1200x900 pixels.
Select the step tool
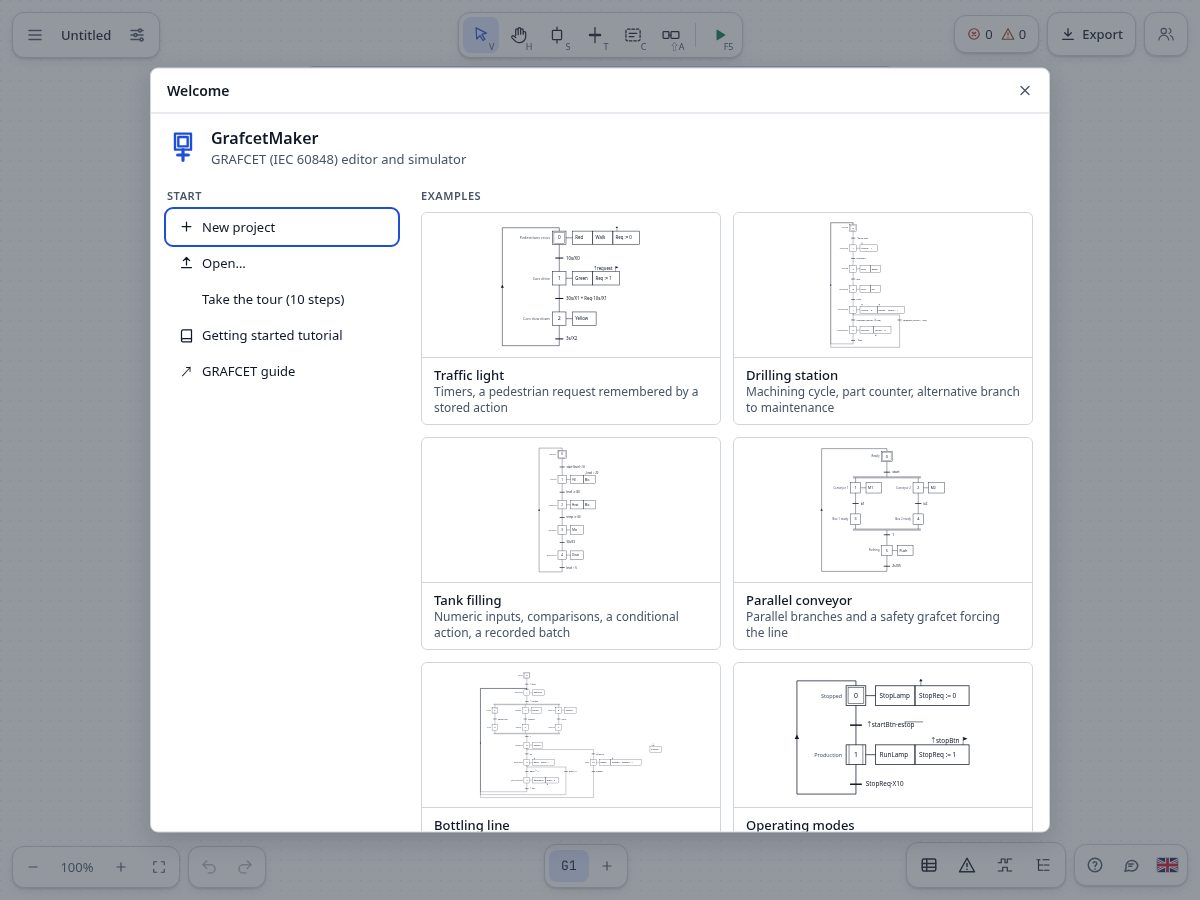[557, 35]
